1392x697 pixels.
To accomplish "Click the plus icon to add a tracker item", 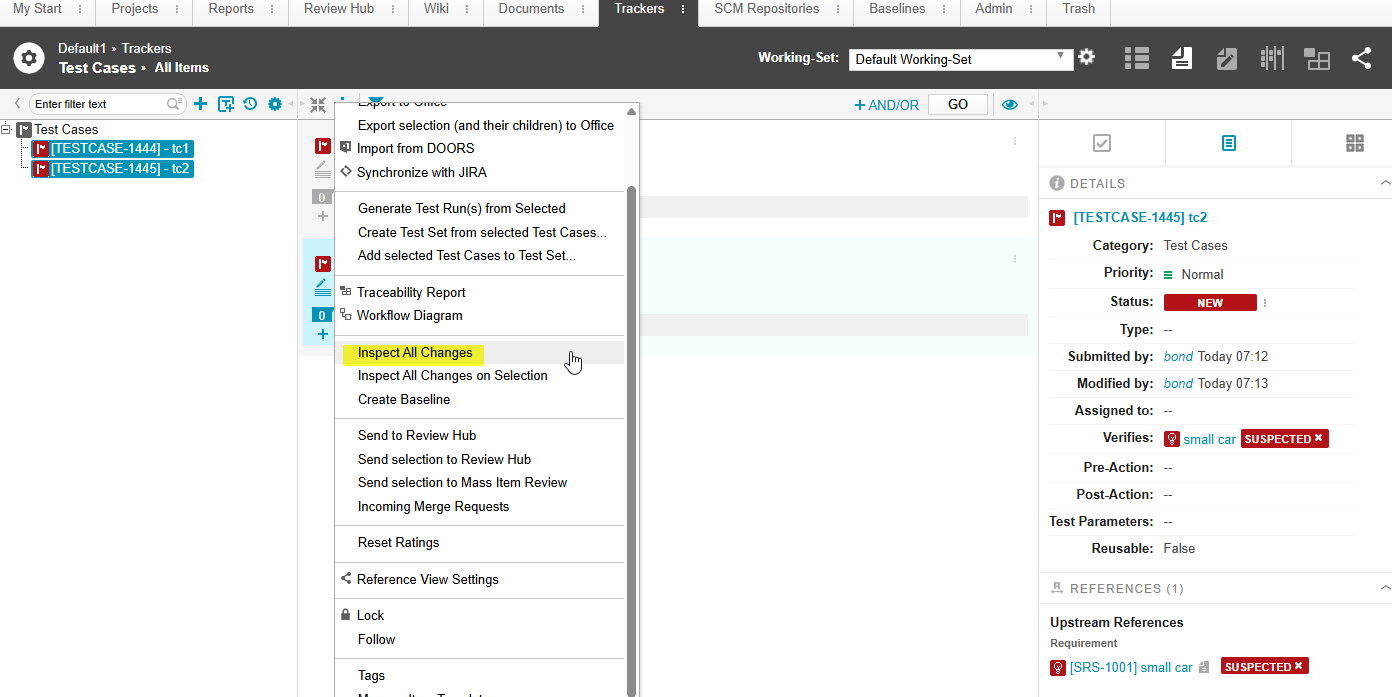I will (x=199, y=103).
